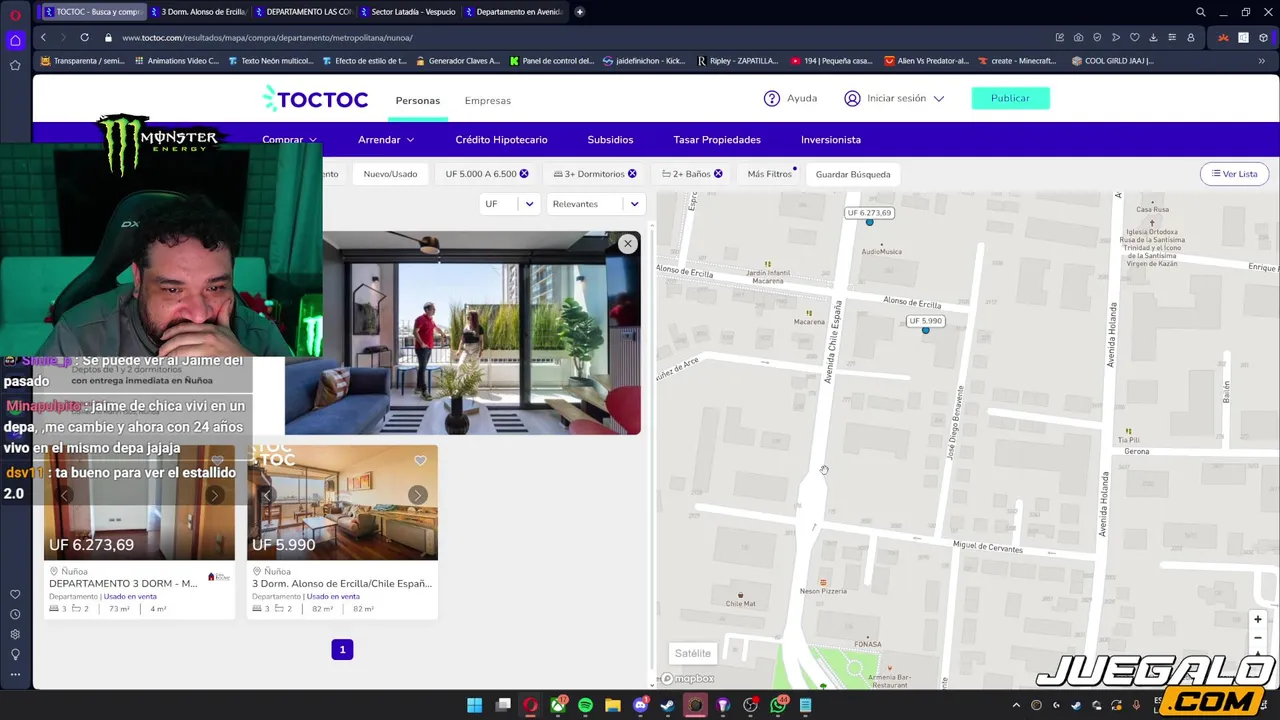Image resolution: width=1280 pixels, height=720 pixels.
Task: Open Subsidios menu item
Action: [610, 140]
